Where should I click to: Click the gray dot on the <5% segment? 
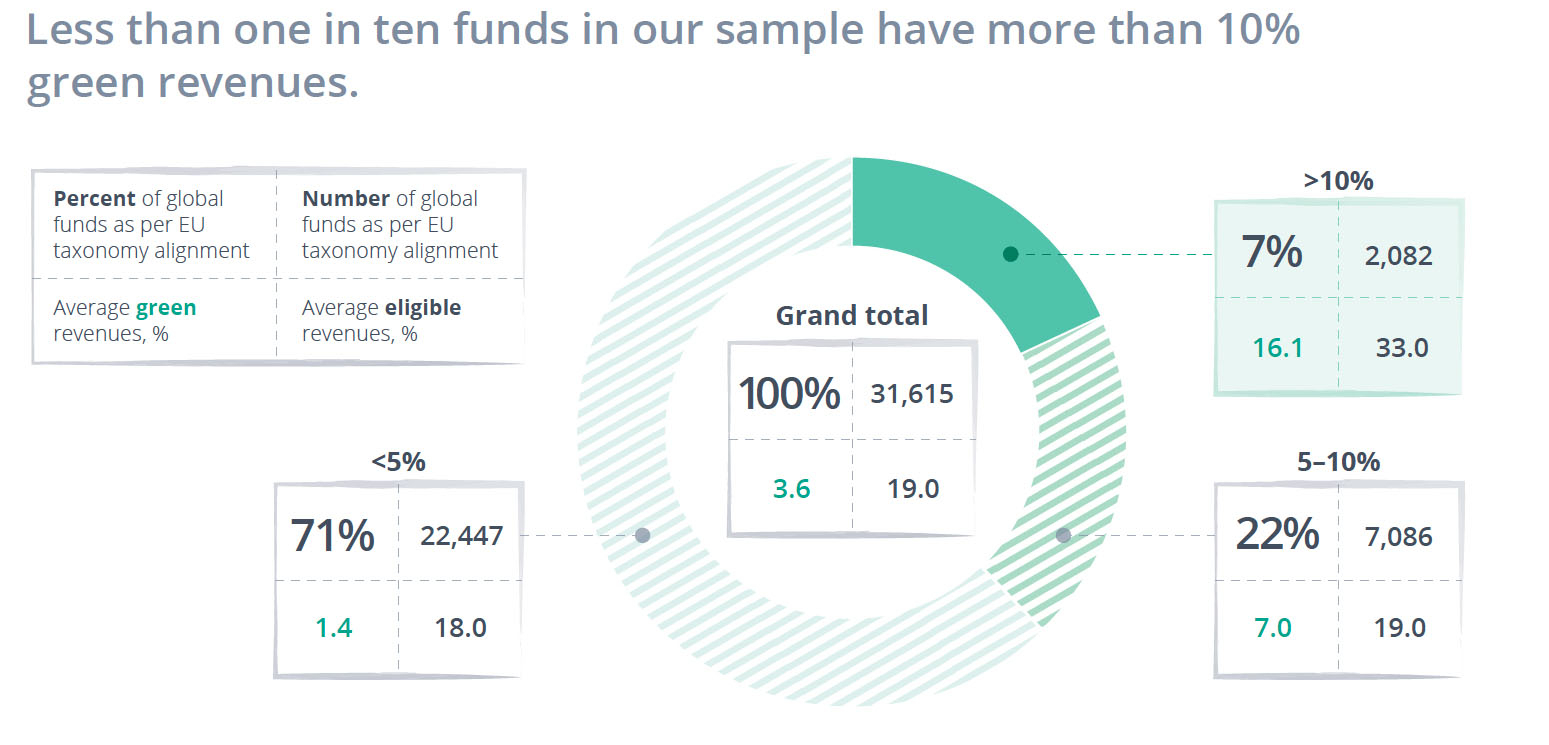[x=643, y=536]
